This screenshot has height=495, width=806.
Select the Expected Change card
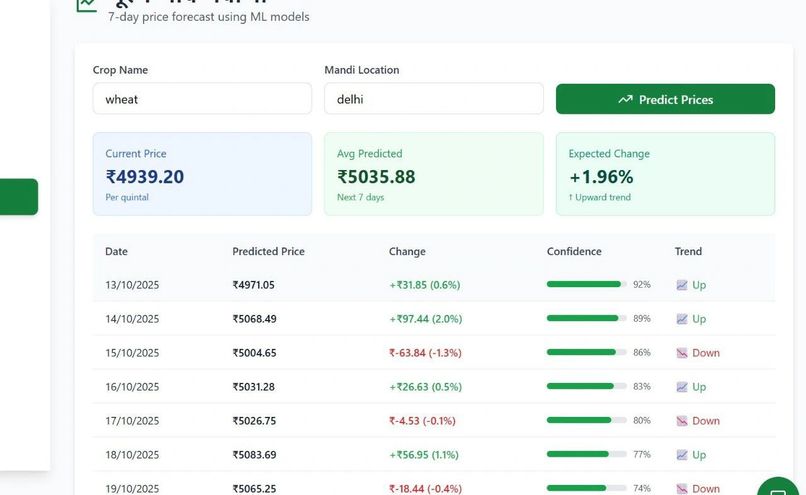665,174
